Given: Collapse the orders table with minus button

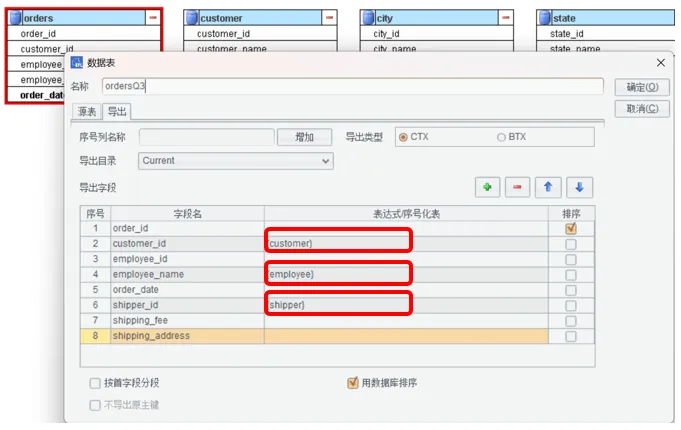Looking at the screenshot, I should (x=153, y=18).
